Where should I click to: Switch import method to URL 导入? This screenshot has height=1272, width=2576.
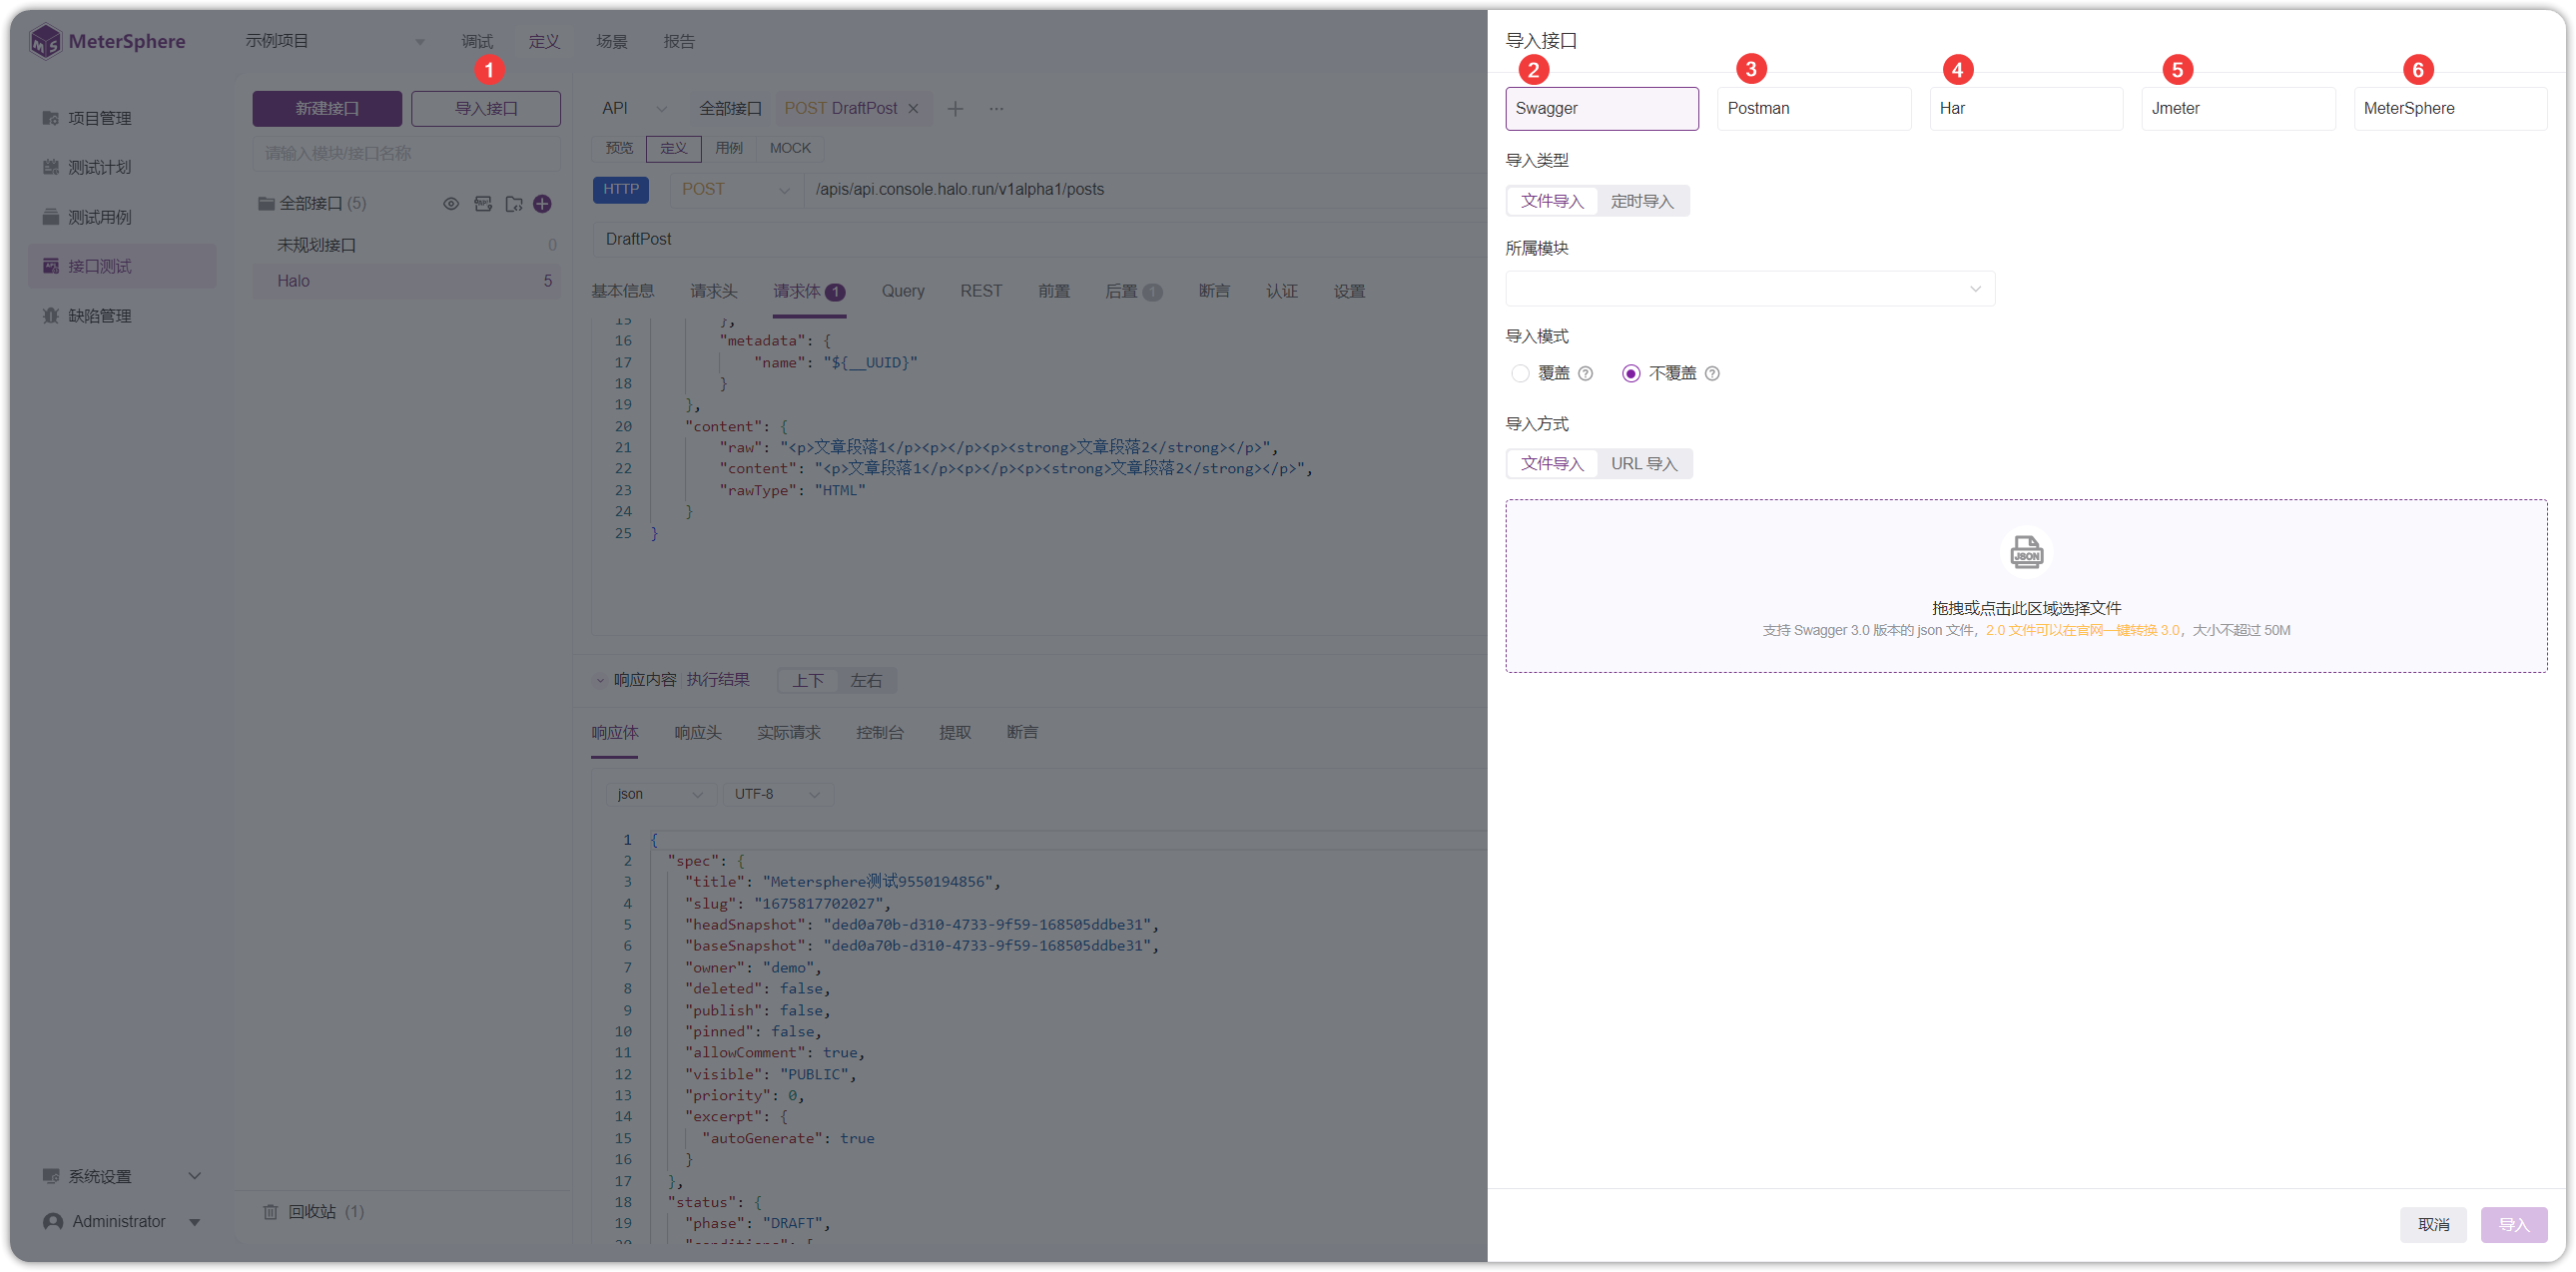(1643, 464)
